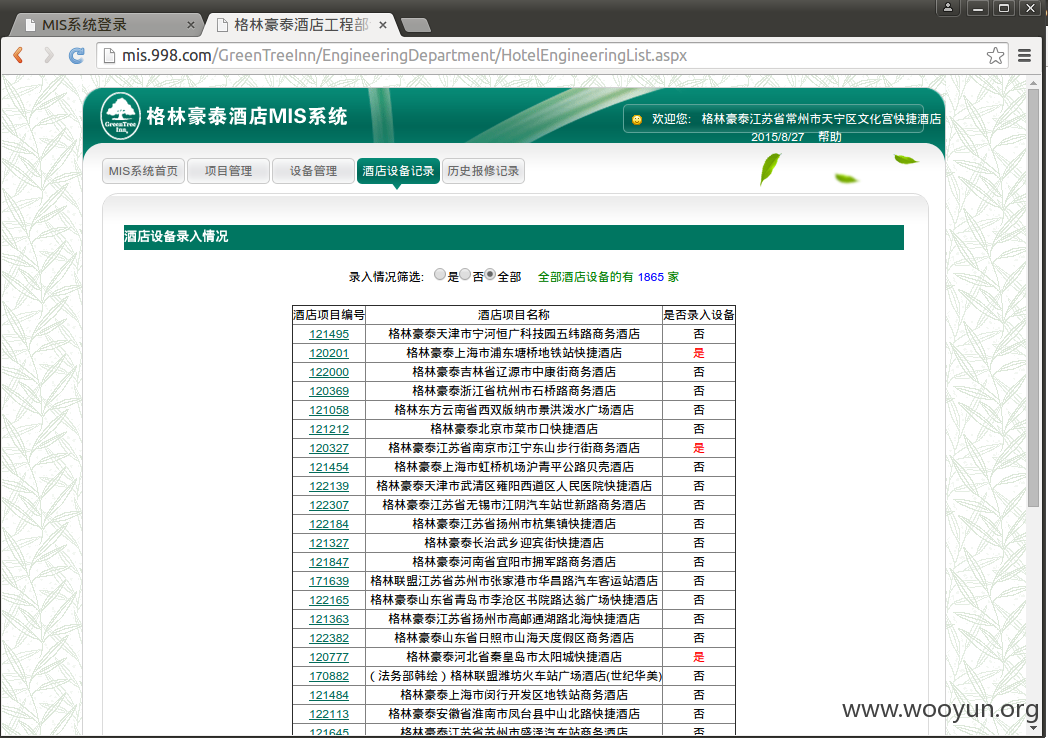
Task: Click hotel name 格林豪泰北京市菜市口快捷酒店
Action: tap(514, 429)
